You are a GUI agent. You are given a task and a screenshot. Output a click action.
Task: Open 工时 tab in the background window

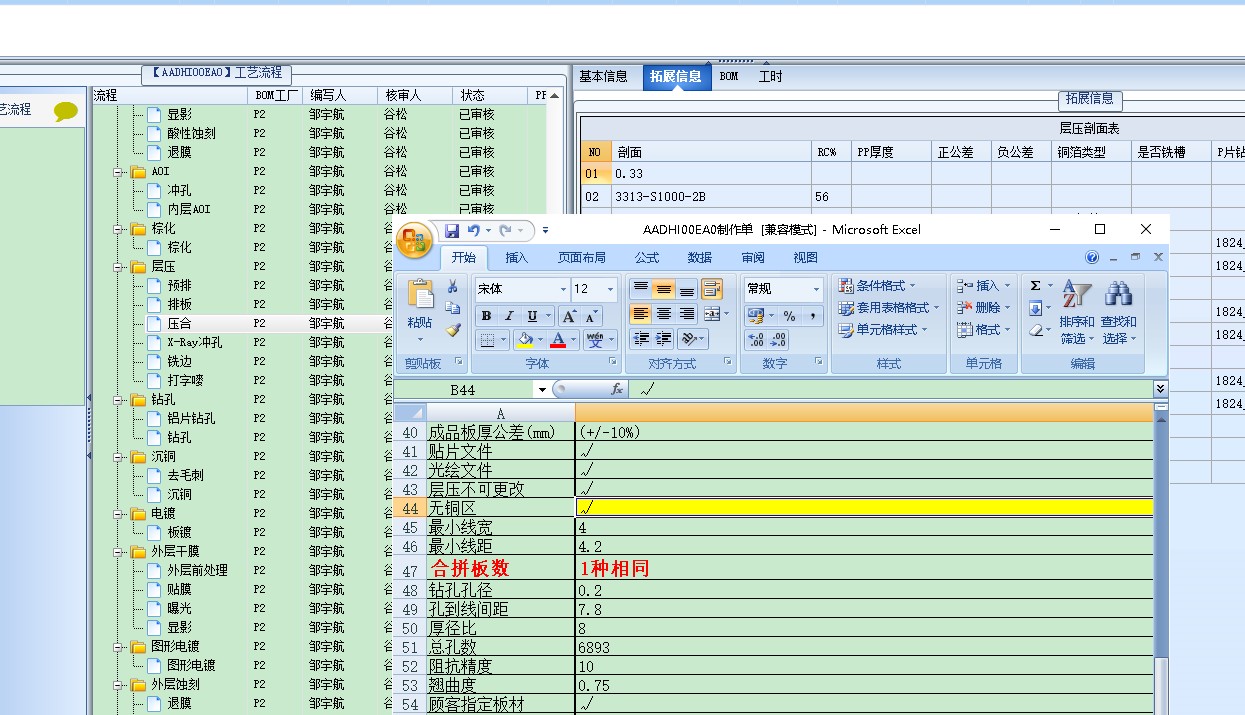pos(770,77)
